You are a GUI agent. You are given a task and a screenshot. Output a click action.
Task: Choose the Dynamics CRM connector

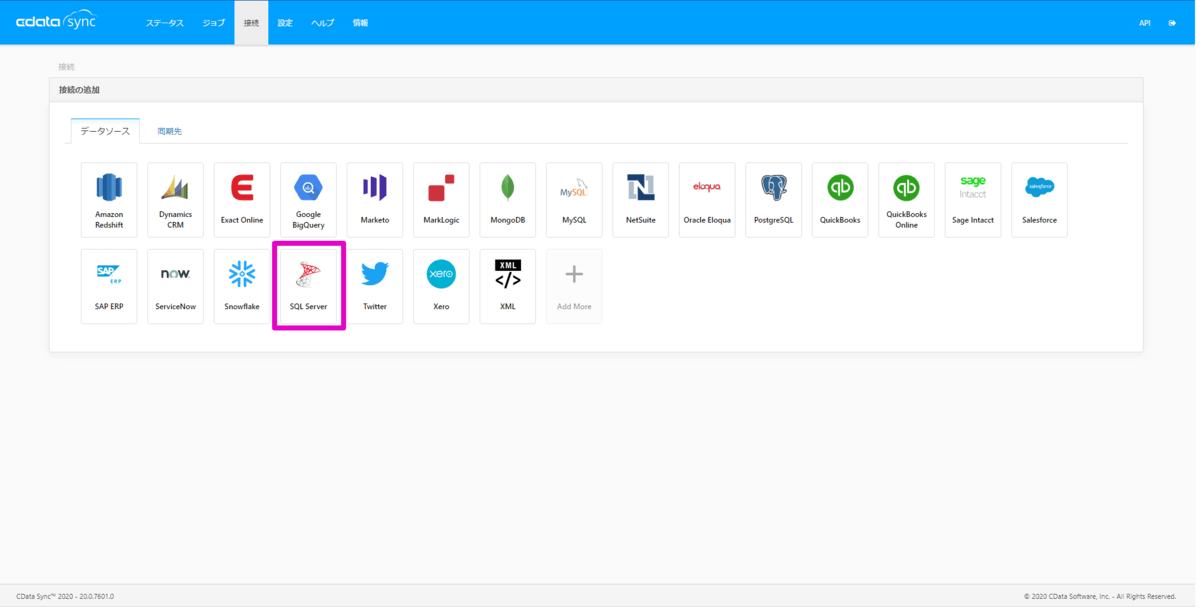click(x=175, y=200)
